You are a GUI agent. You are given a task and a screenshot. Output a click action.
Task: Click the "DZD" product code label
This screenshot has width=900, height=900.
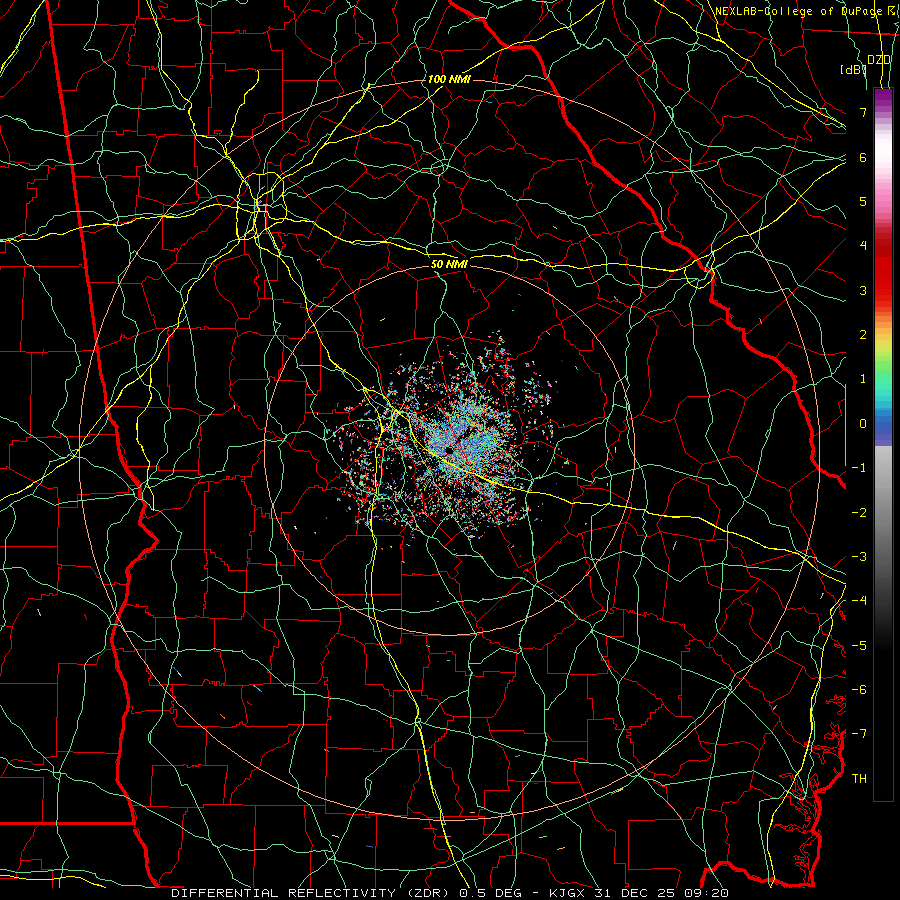point(879,60)
